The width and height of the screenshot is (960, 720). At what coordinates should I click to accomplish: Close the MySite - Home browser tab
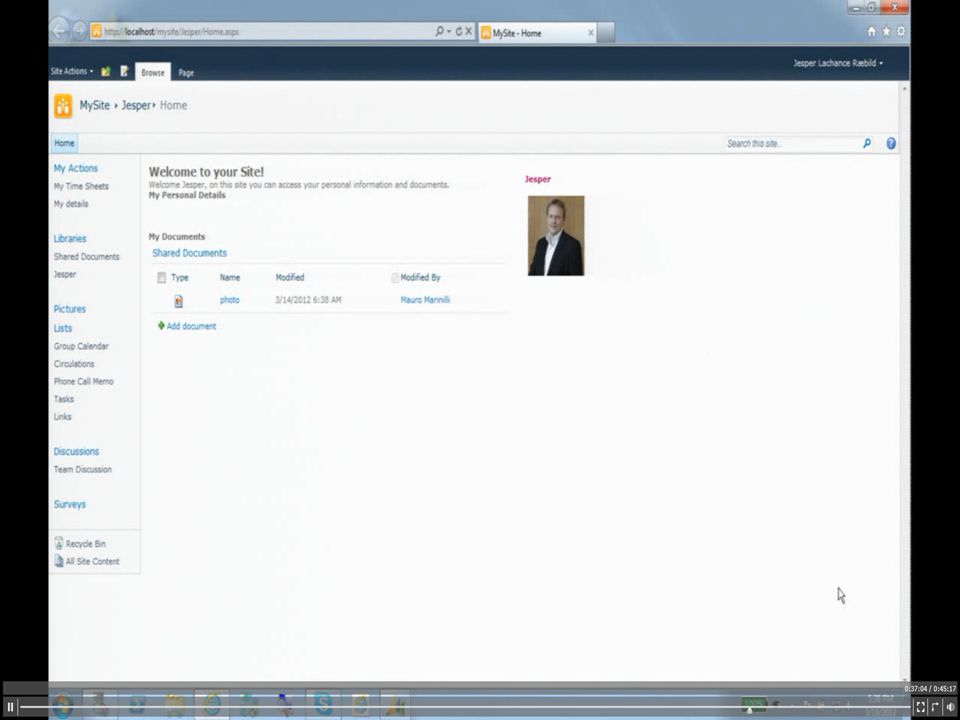[x=591, y=33]
